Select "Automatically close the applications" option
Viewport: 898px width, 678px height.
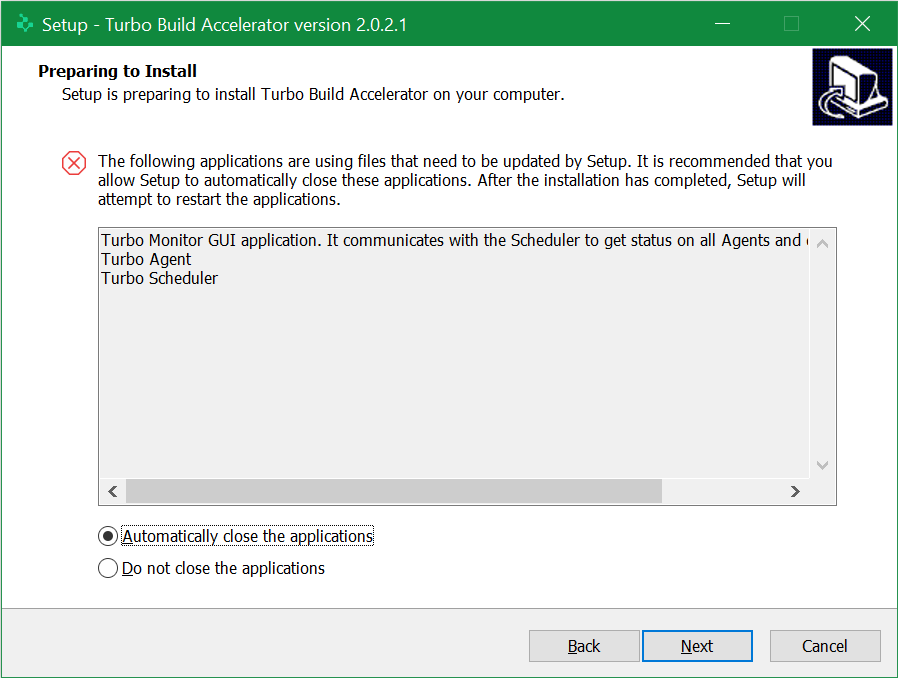[x=108, y=536]
